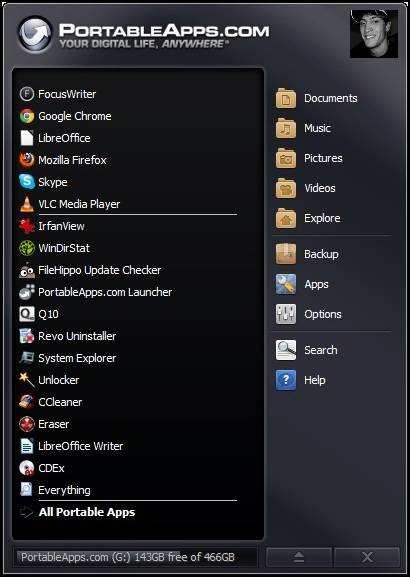Open Q10 via its icon
This screenshot has height=577, width=410.
pos(27,314)
